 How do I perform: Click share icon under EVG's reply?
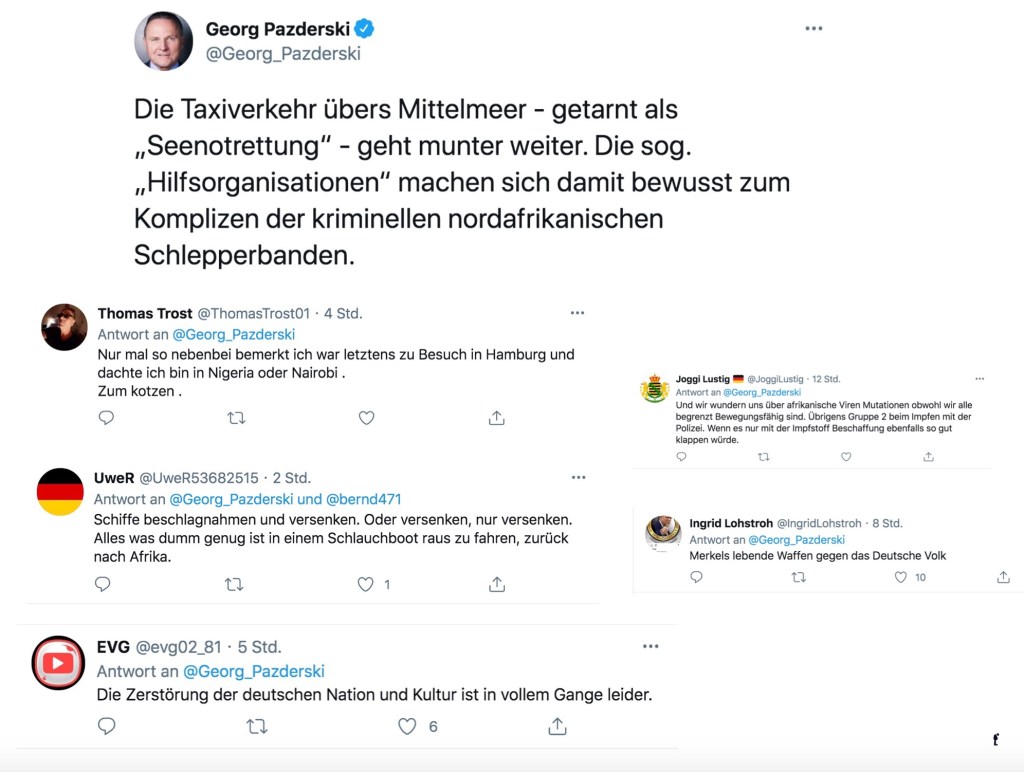(557, 727)
